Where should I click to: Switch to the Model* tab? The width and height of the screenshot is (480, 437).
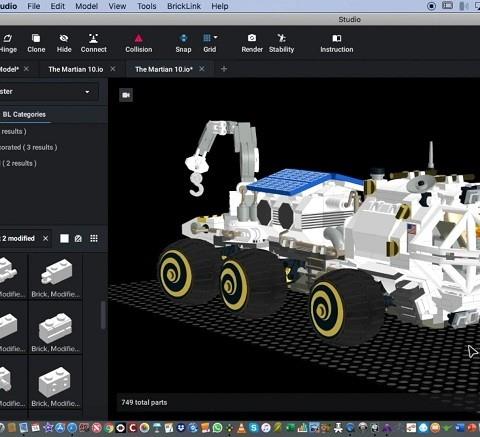tap(9, 69)
